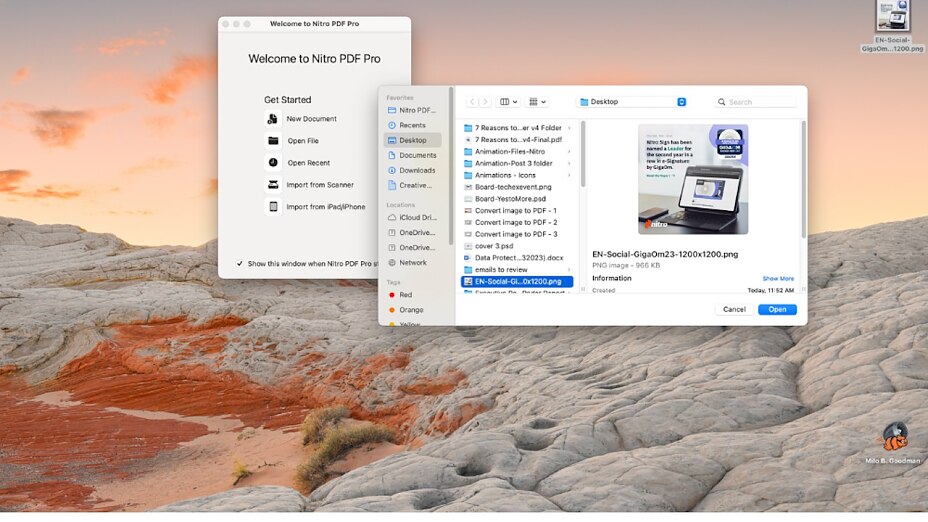Click the Open button
Image resolution: width=928 pixels, height=522 pixels.
tap(777, 310)
